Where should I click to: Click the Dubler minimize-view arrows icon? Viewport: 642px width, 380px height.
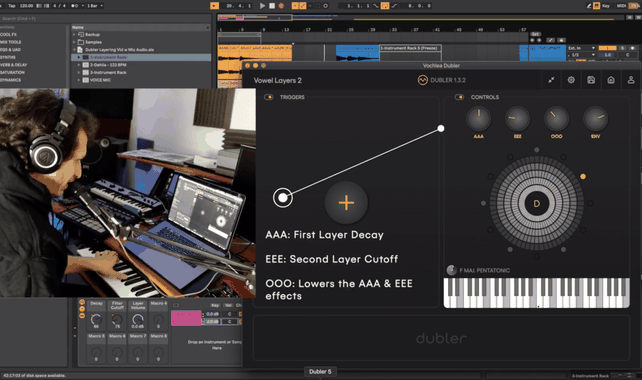(551, 80)
